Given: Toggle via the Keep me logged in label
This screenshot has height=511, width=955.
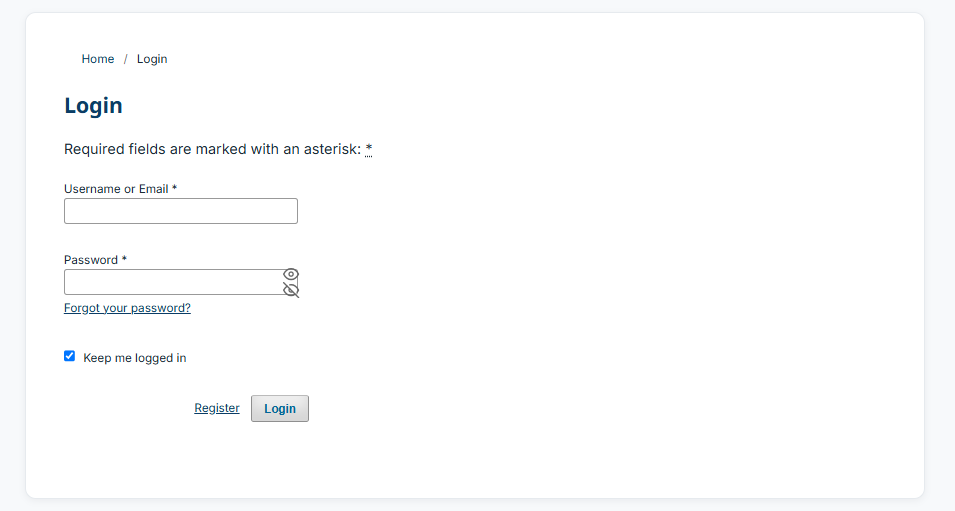Looking at the screenshot, I should coord(135,358).
